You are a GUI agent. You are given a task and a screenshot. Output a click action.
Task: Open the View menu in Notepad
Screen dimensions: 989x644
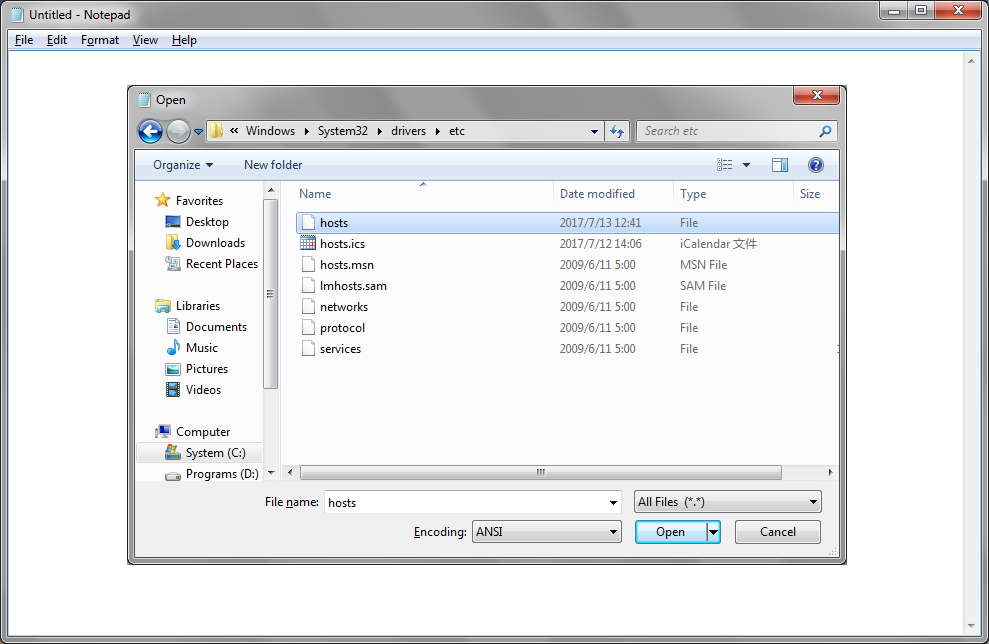[x=145, y=40]
